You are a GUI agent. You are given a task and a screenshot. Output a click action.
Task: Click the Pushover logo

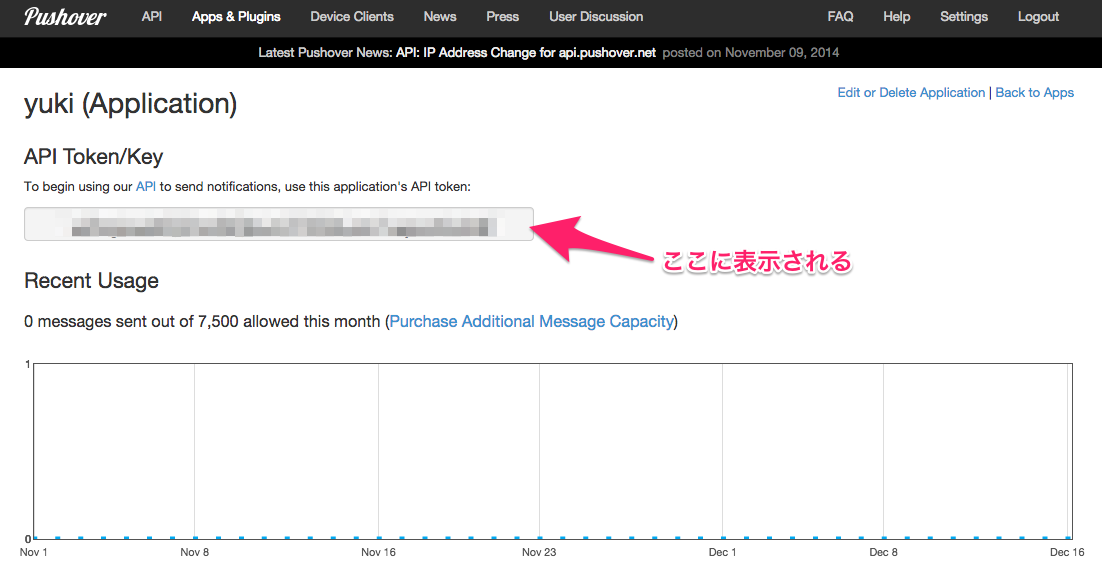point(65,17)
